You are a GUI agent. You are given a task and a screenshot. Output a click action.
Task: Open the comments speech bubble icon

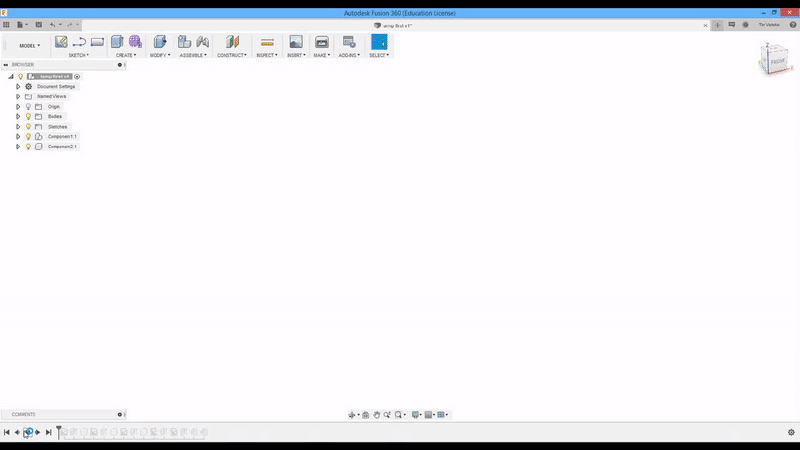[x=732, y=24]
